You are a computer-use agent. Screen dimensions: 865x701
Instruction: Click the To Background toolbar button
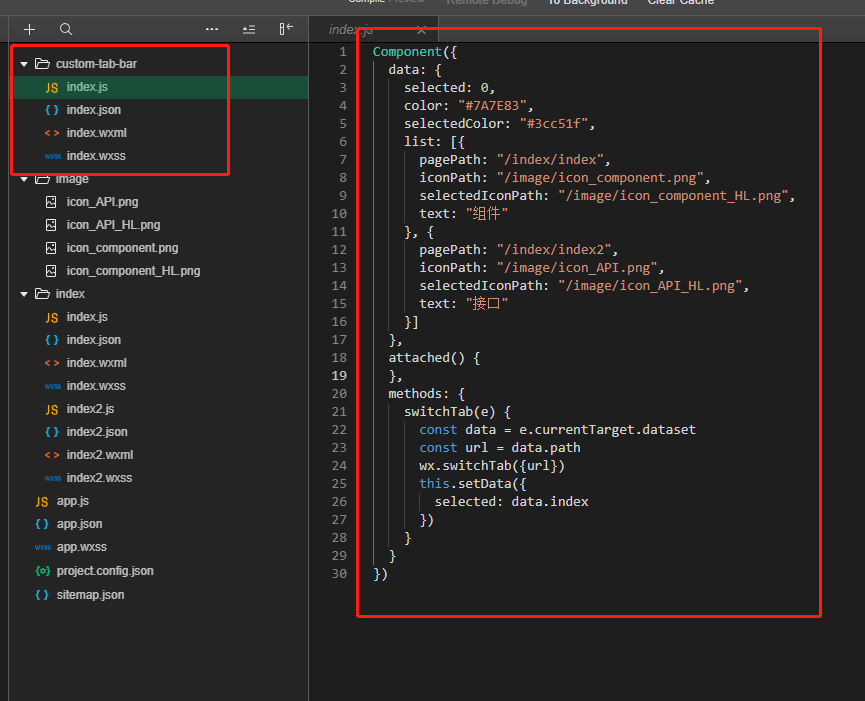pos(588,3)
